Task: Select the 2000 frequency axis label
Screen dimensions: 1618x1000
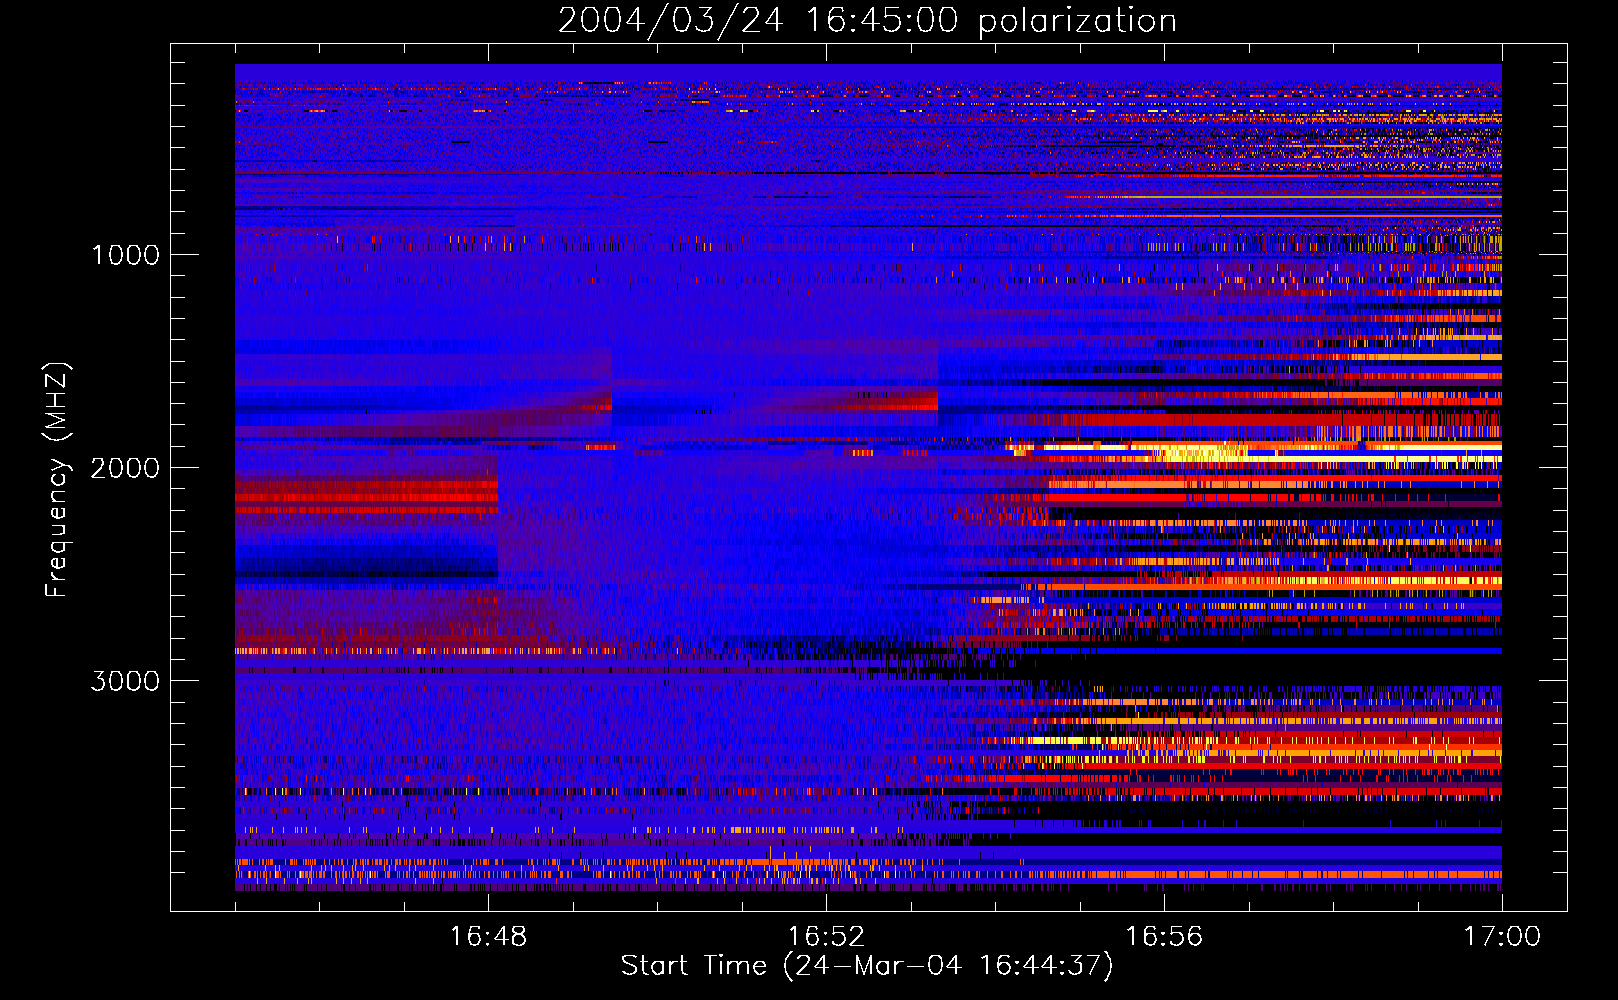Action: click(125, 468)
